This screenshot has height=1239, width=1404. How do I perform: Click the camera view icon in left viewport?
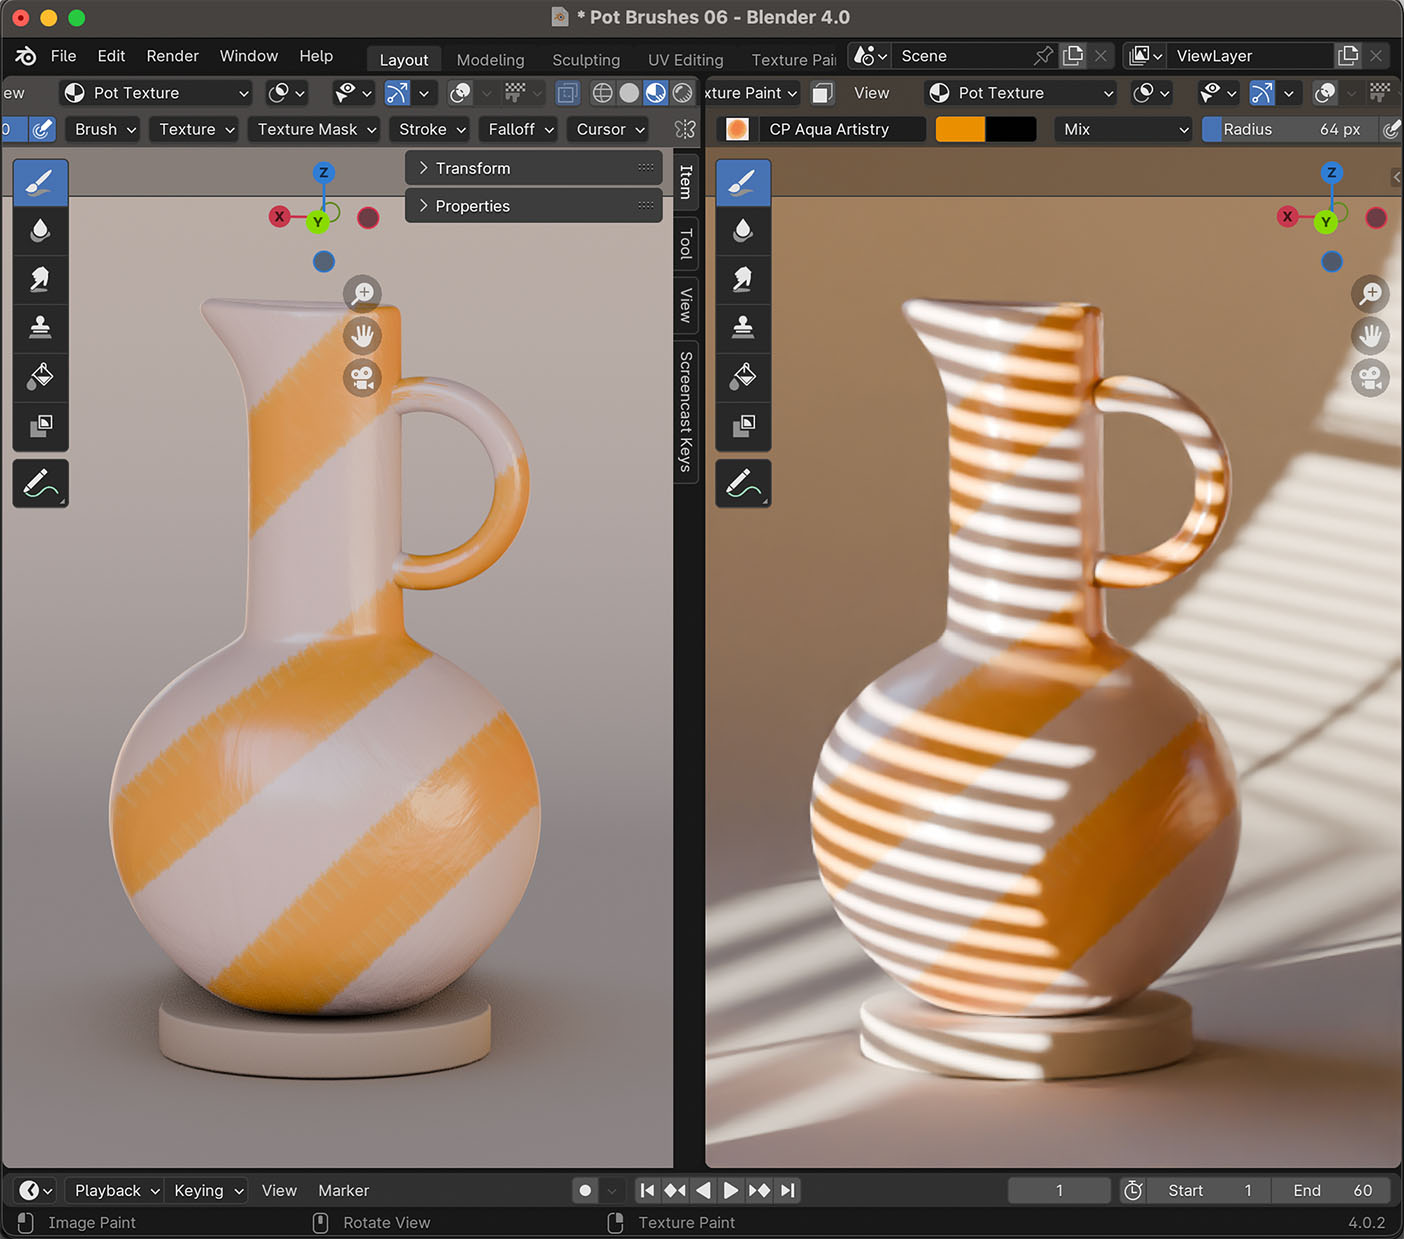click(363, 378)
